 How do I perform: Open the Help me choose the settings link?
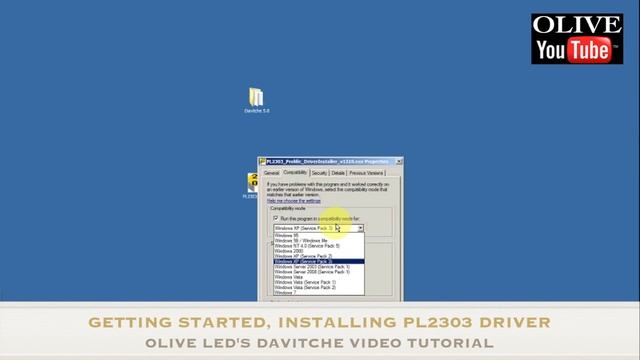pyautogui.click(x=293, y=201)
